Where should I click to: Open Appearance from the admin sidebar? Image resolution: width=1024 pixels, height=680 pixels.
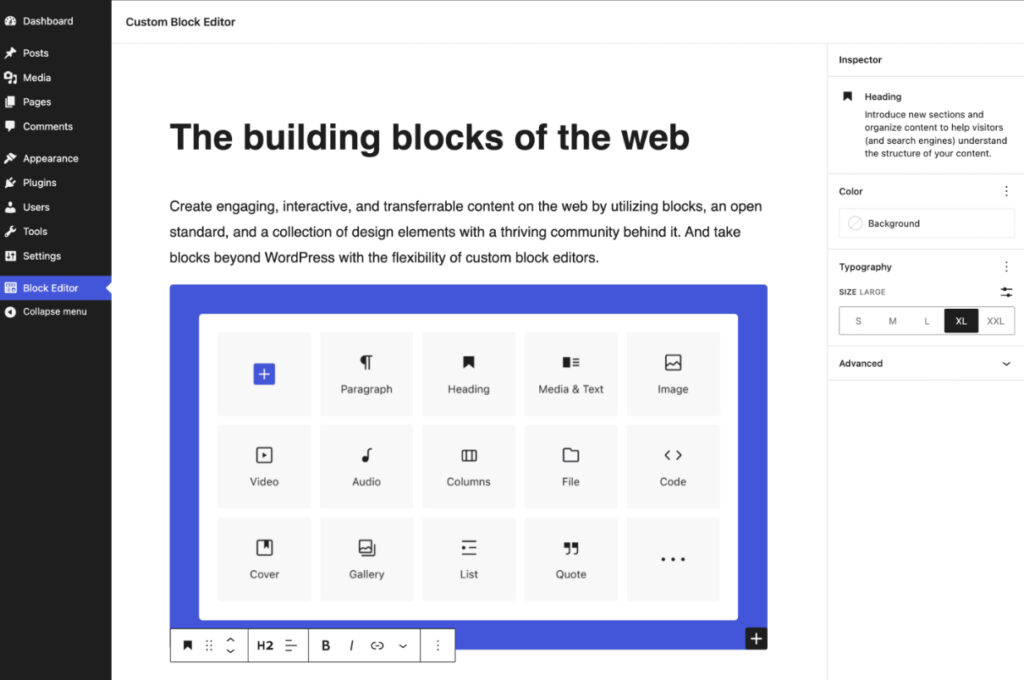tap(48, 158)
